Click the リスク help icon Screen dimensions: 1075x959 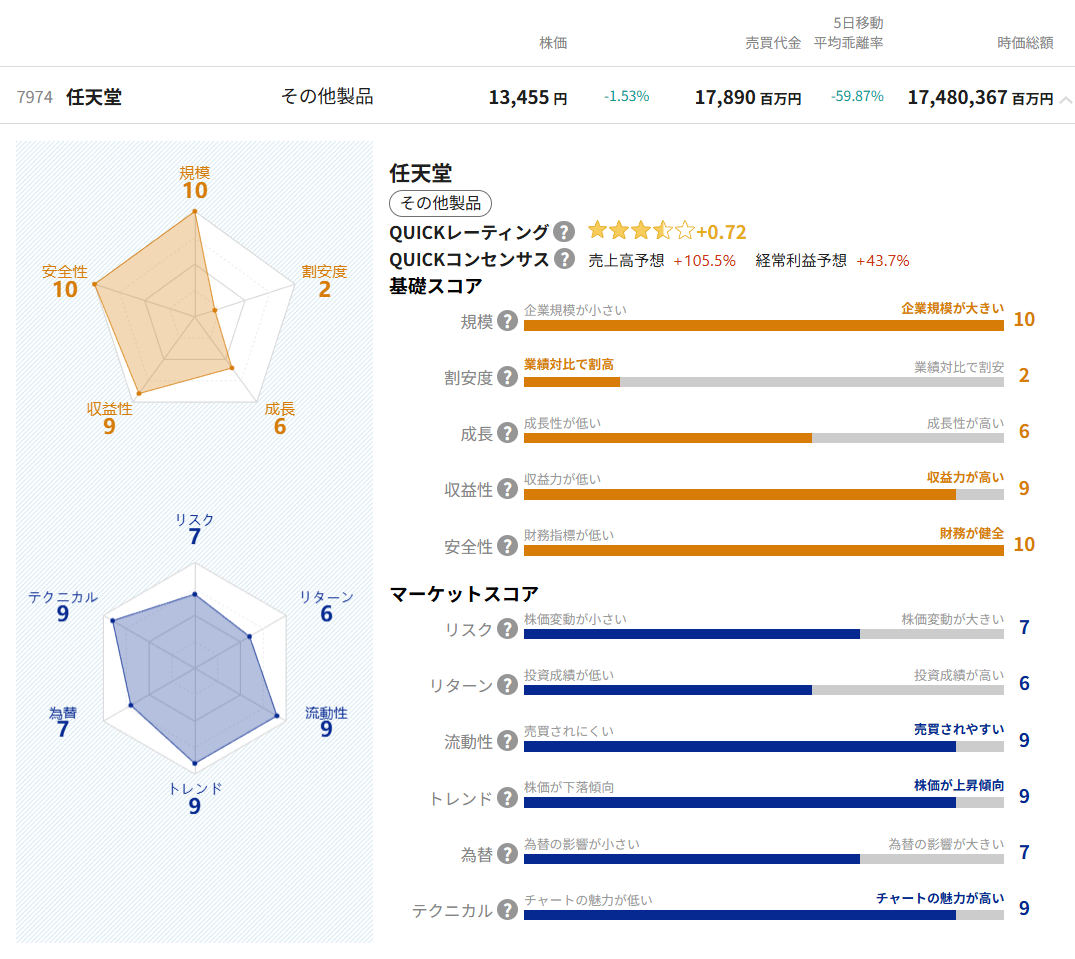tap(508, 630)
